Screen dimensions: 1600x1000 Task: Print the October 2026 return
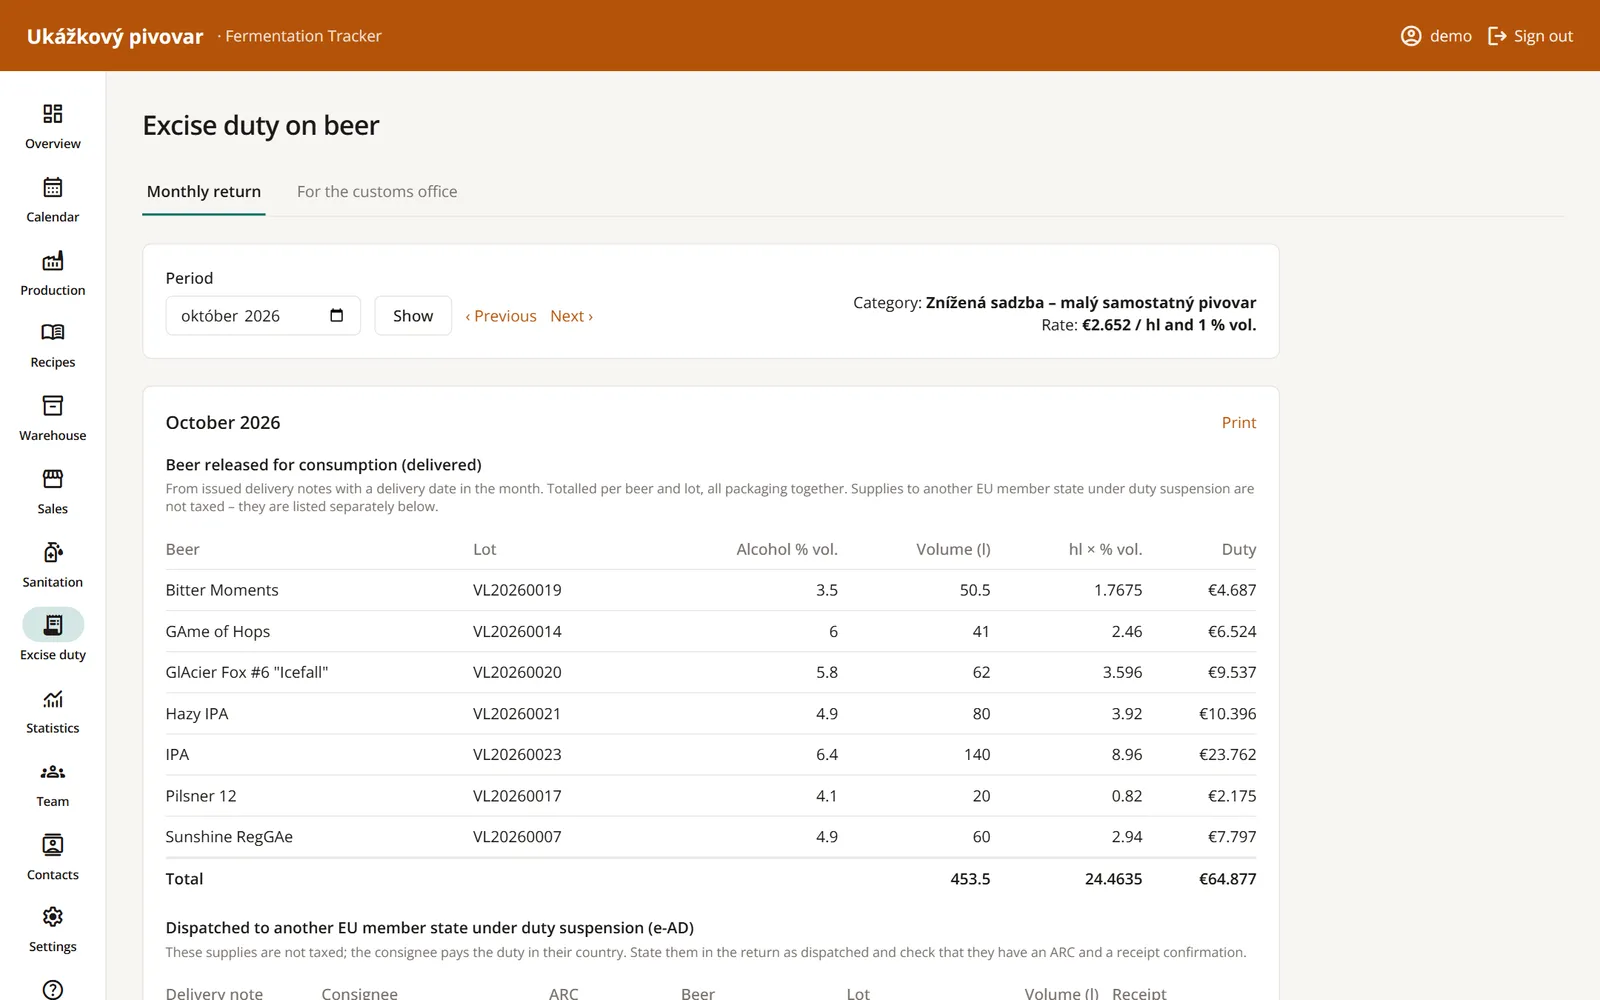tap(1238, 423)
